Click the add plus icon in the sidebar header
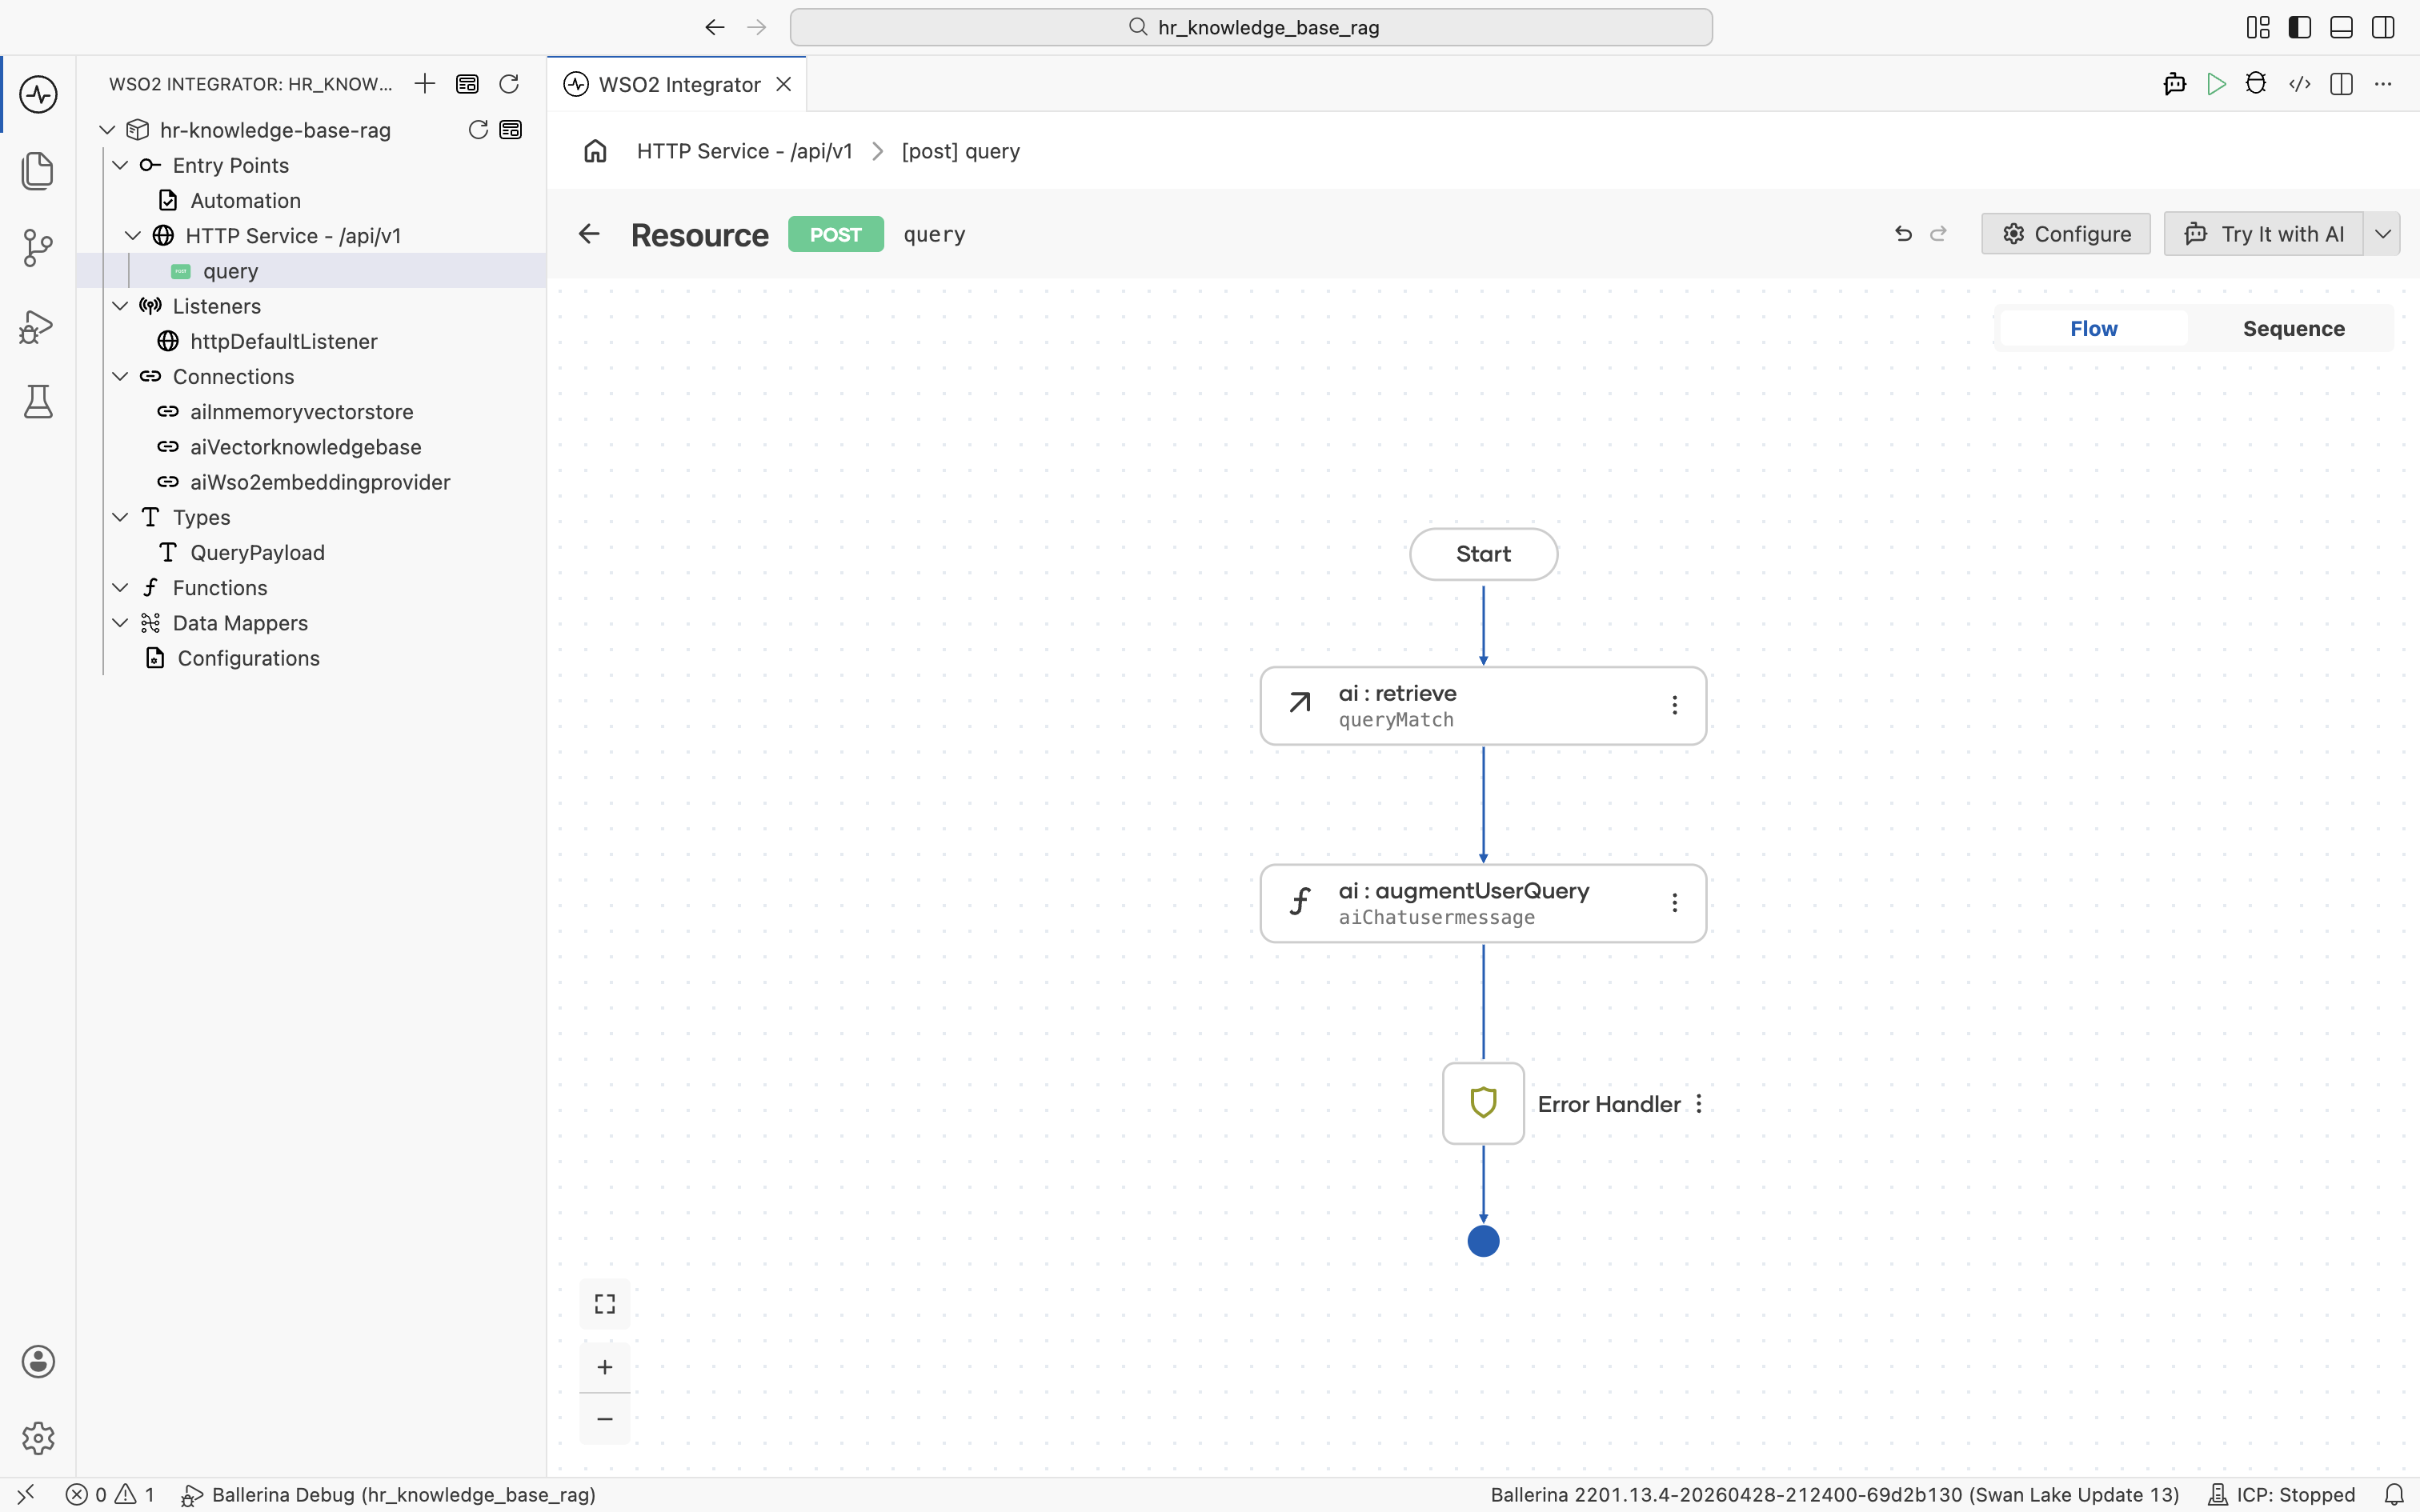 (425, 84)
